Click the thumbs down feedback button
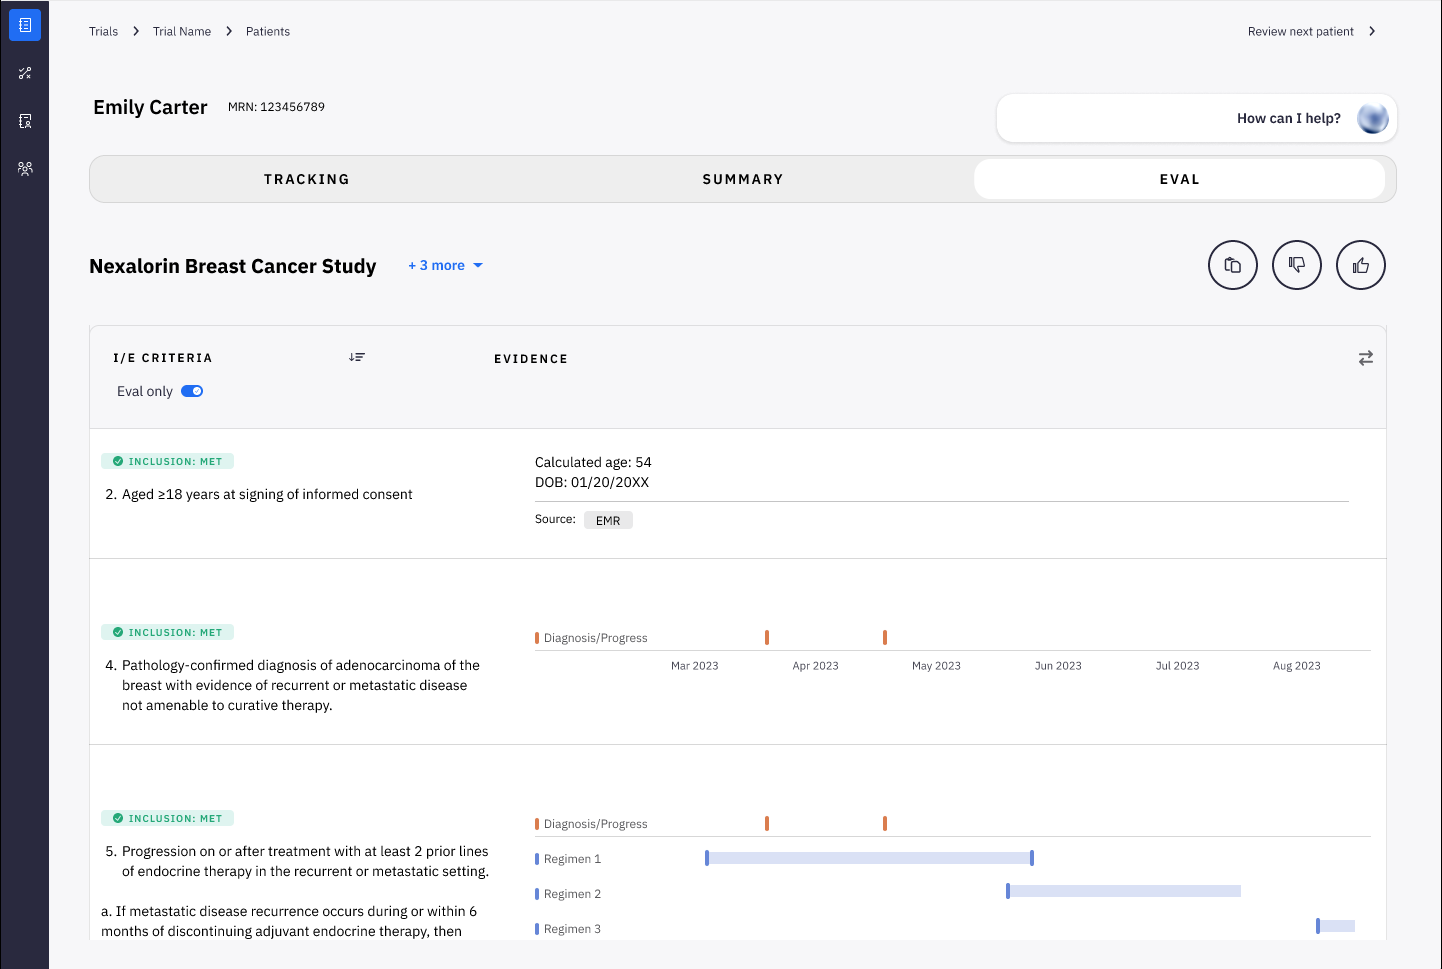 [x=1296, y=265]
